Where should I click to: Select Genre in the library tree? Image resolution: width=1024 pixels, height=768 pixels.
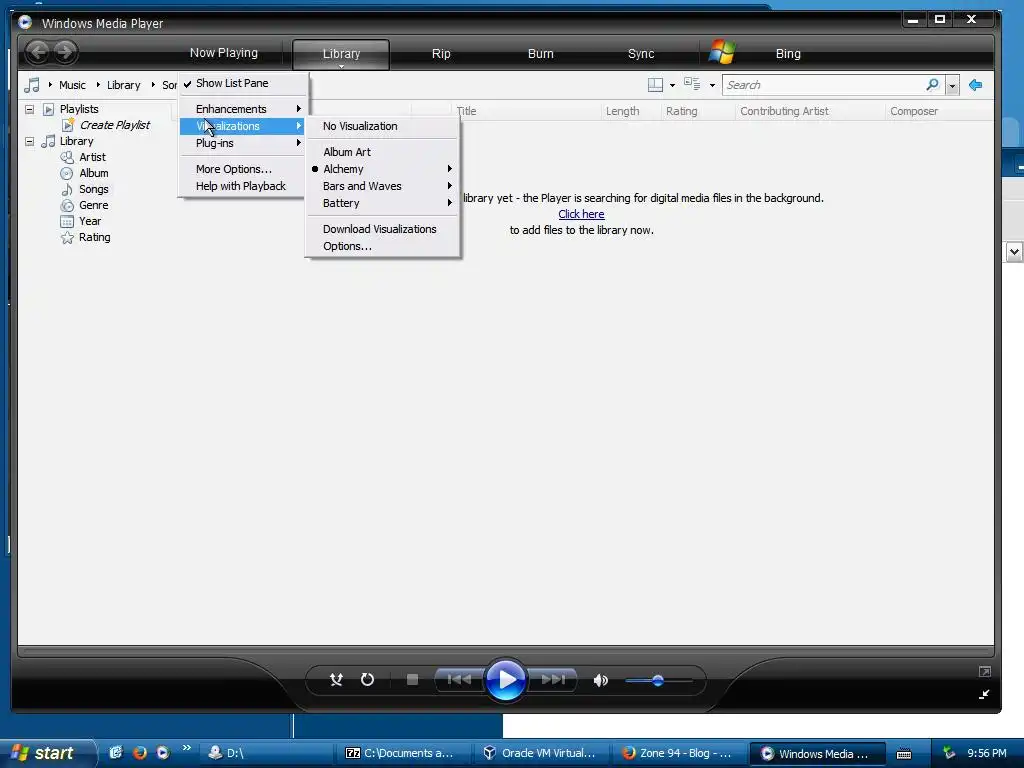[x=93, y=205]
